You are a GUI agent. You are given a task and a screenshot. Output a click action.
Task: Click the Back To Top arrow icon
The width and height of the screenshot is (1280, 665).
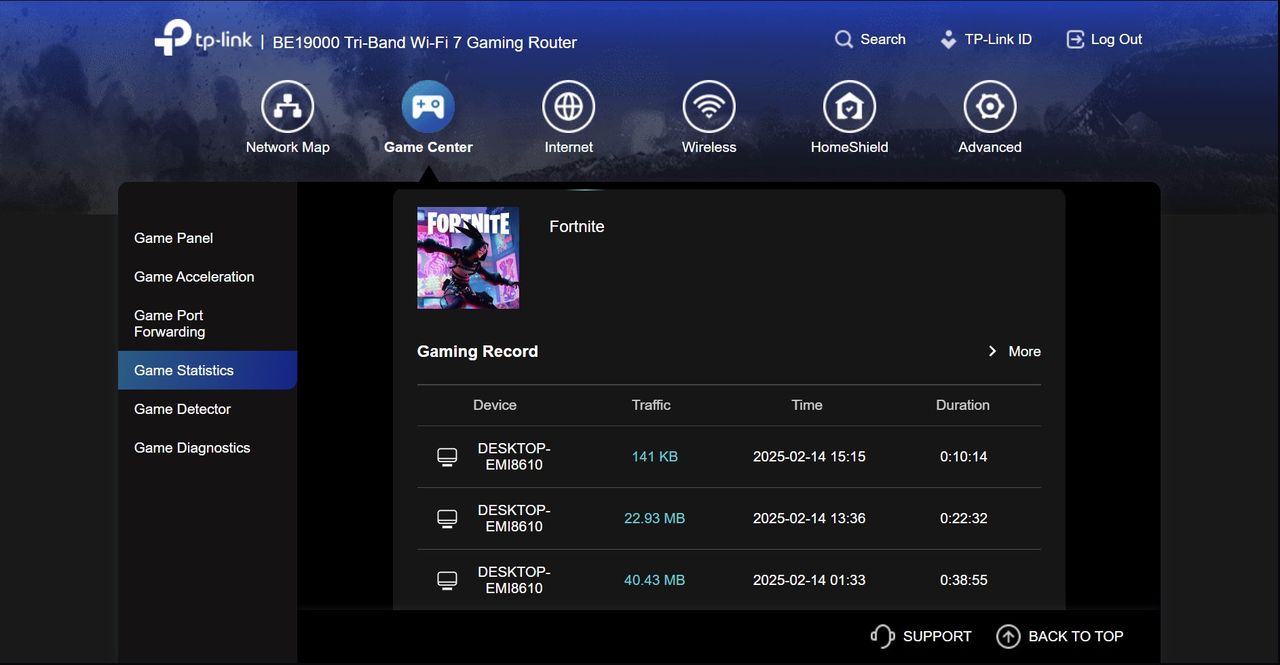(x=1008, y=636)
